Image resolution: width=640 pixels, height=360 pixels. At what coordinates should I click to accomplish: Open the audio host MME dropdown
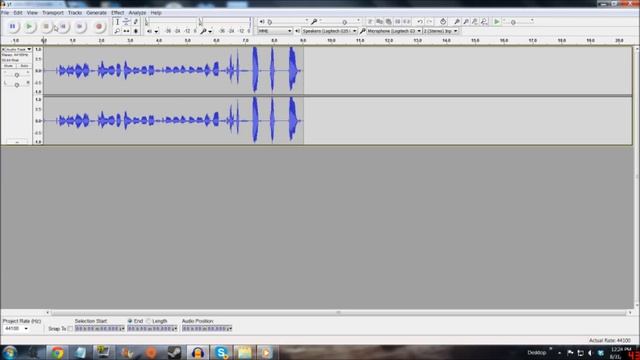coord(275,31)
